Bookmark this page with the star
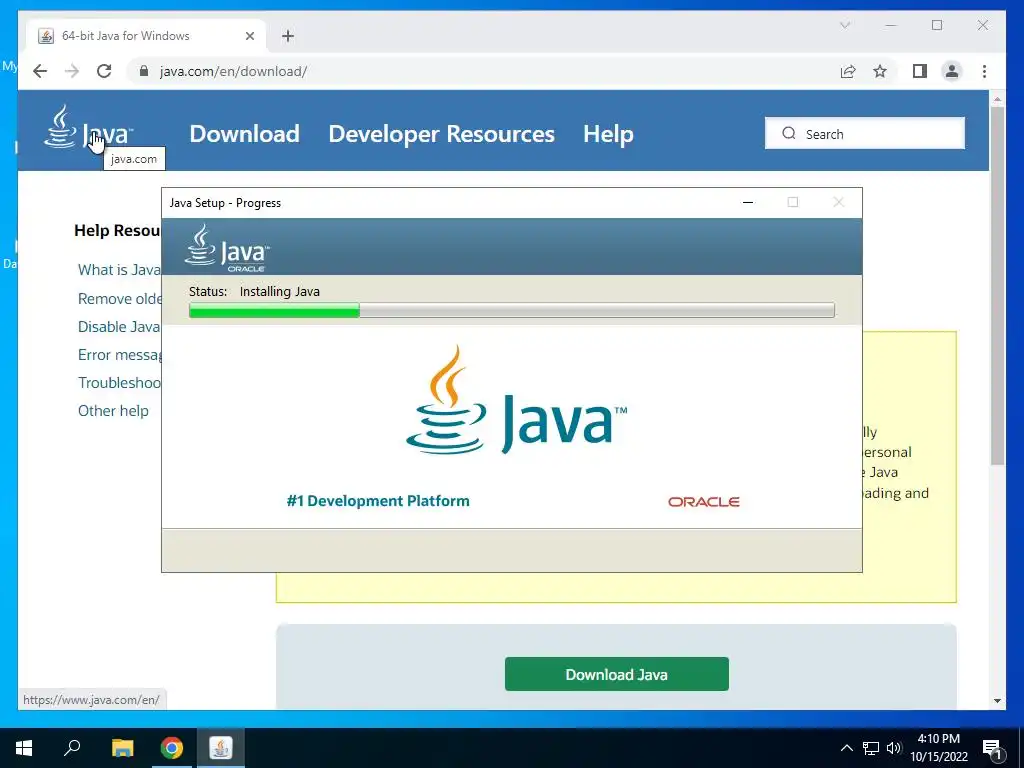The image size is (1024, 768). 880,71
